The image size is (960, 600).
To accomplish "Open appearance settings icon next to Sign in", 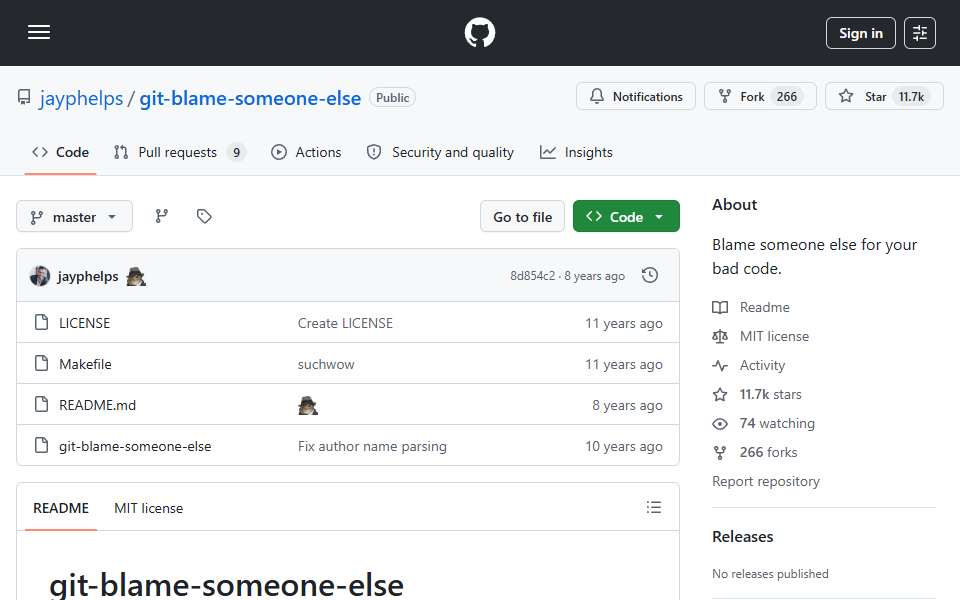I will tap(920, 33).
